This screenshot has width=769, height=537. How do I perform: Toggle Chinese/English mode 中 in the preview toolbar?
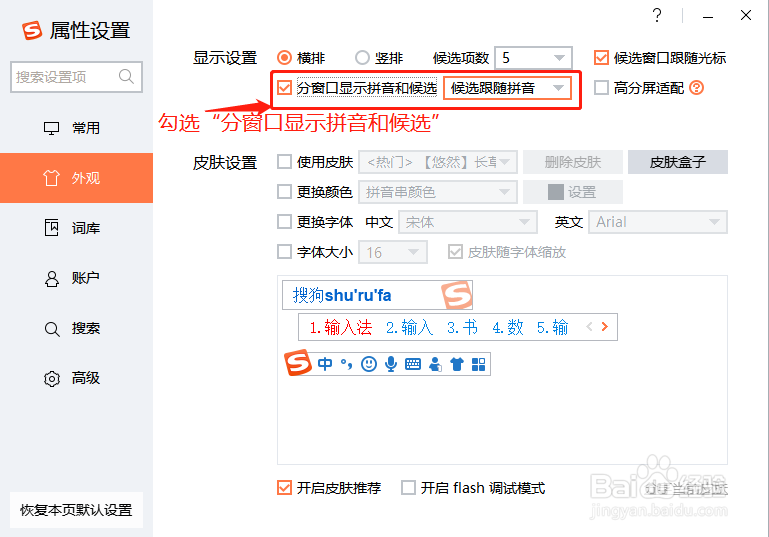tap(325, 364)
